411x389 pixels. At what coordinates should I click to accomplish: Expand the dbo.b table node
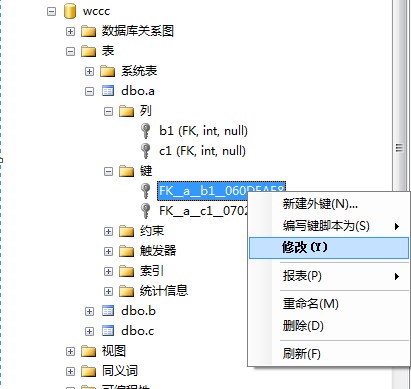(x=89, y=311)
